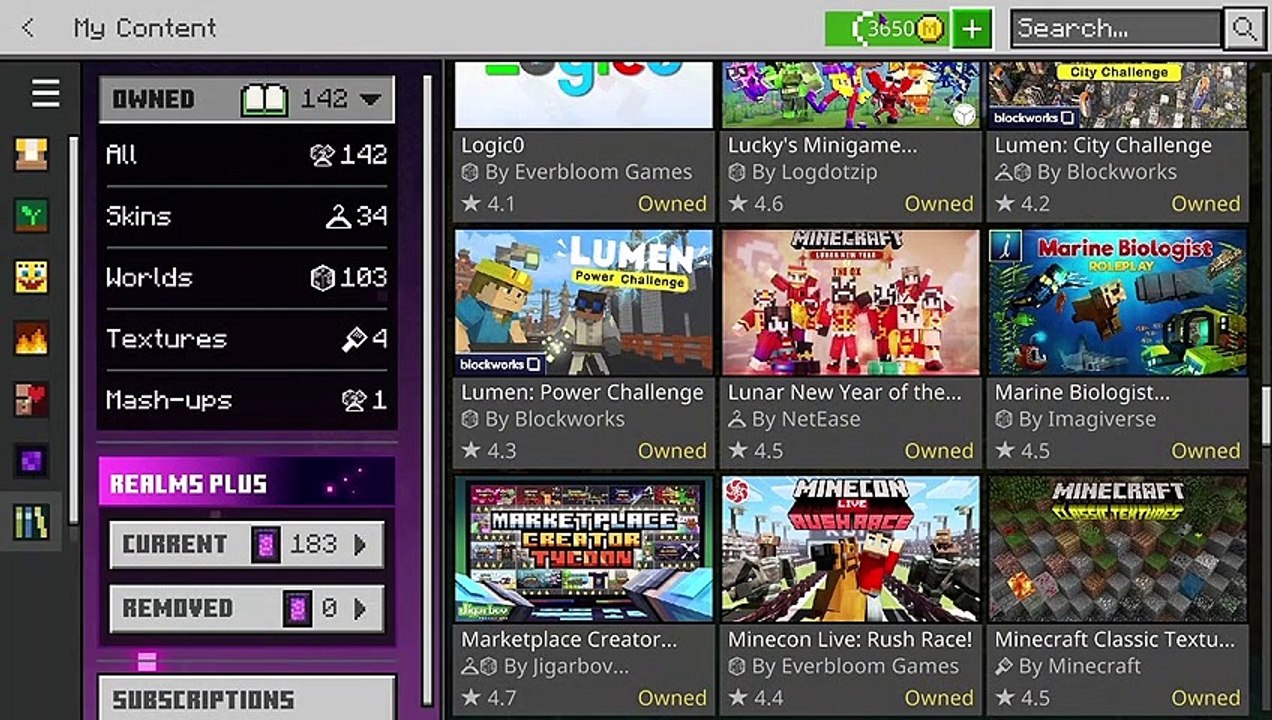Open the Minecon Live: Rush Race thumbnail
The height and width of the screenshot is (720, 1272).
point(851,549)
